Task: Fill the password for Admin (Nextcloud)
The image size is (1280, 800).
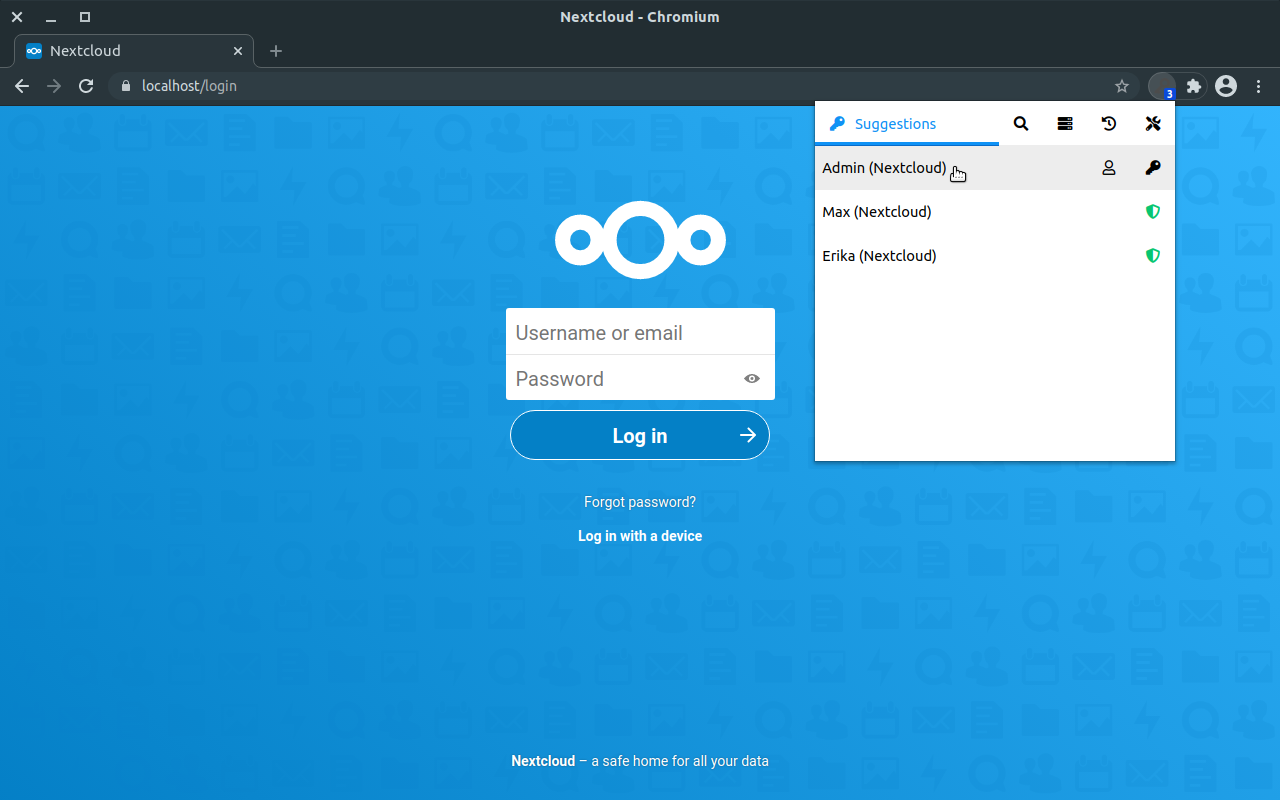Action: [x=1152, y=167]
